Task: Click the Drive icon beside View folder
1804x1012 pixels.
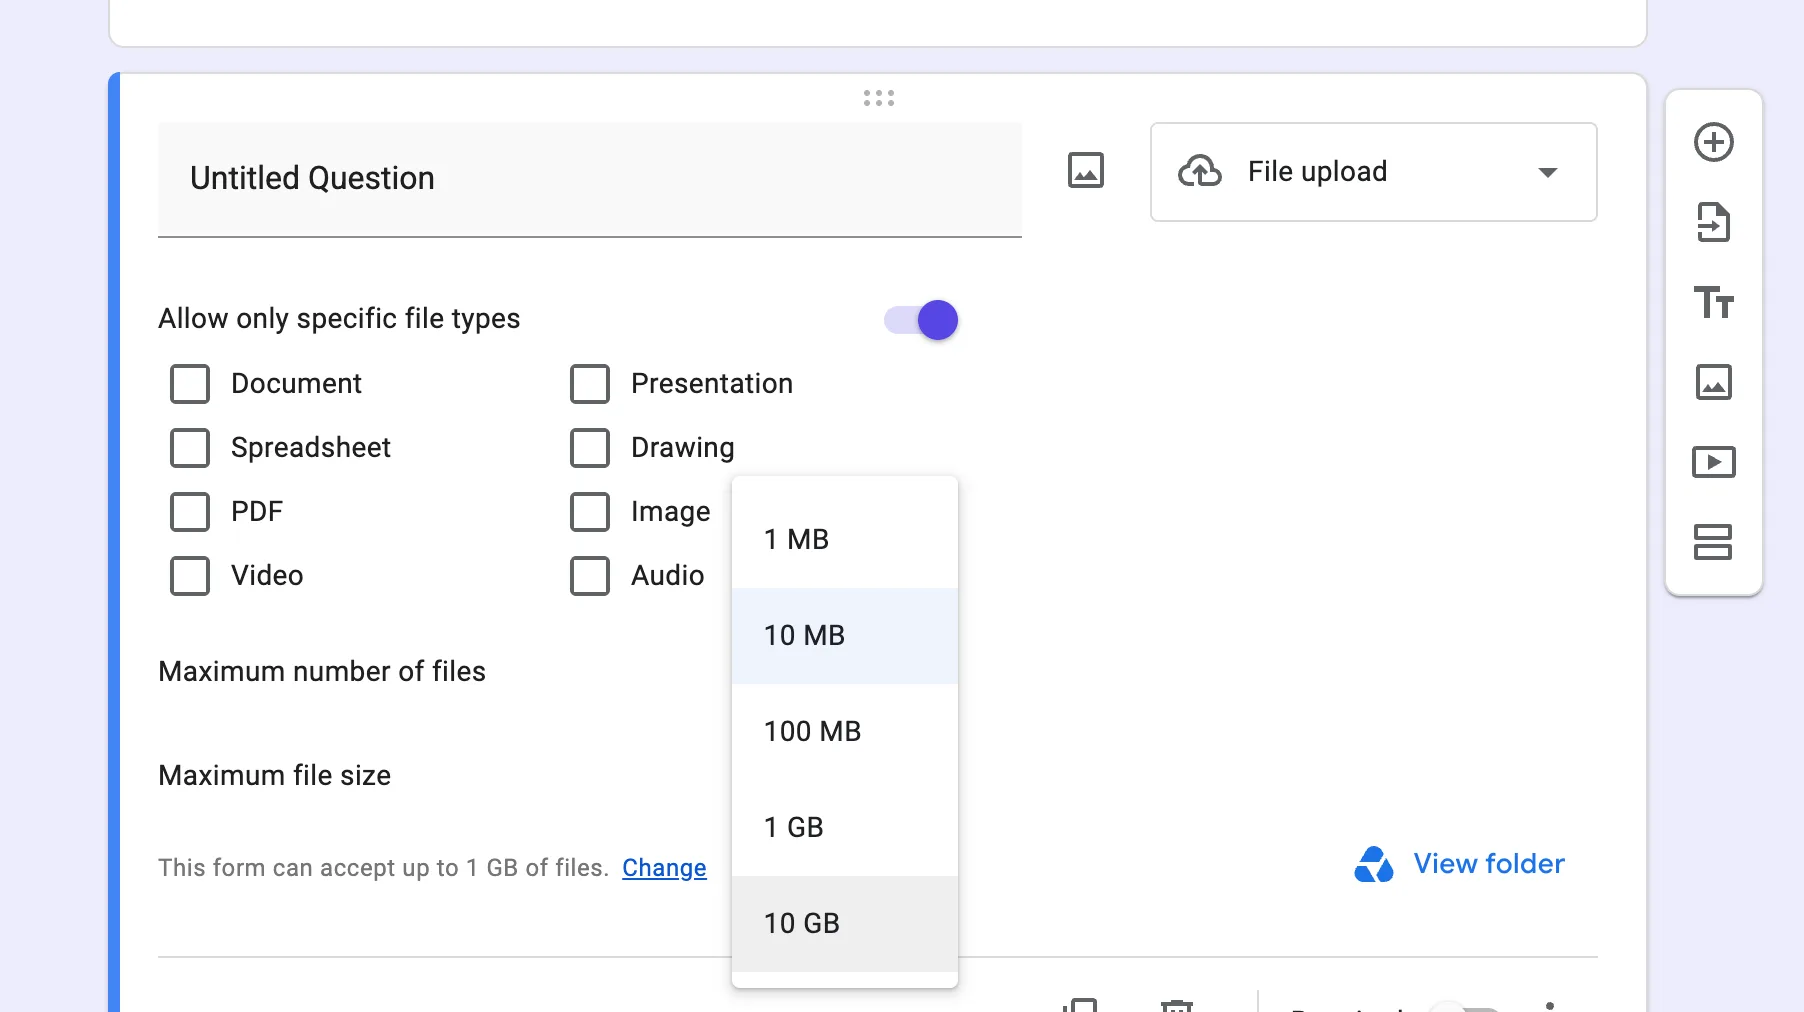Action: (x=1374, y=864)
